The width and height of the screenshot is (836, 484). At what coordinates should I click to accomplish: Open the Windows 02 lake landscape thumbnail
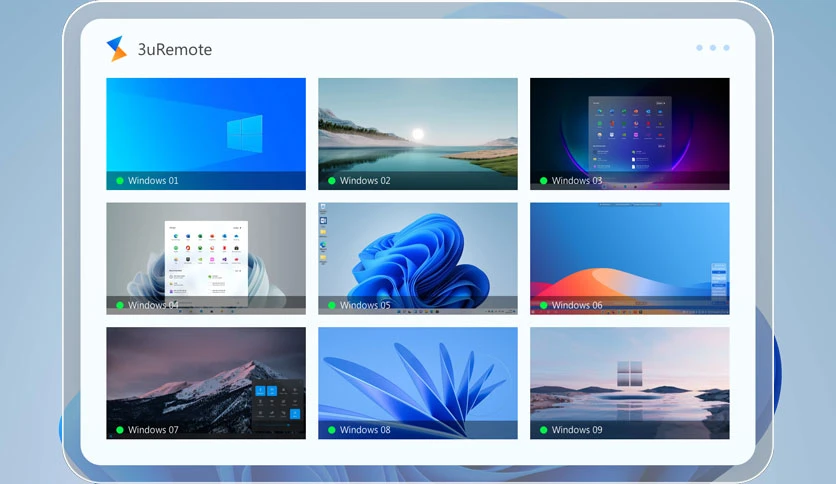click(x=418, y=134)
